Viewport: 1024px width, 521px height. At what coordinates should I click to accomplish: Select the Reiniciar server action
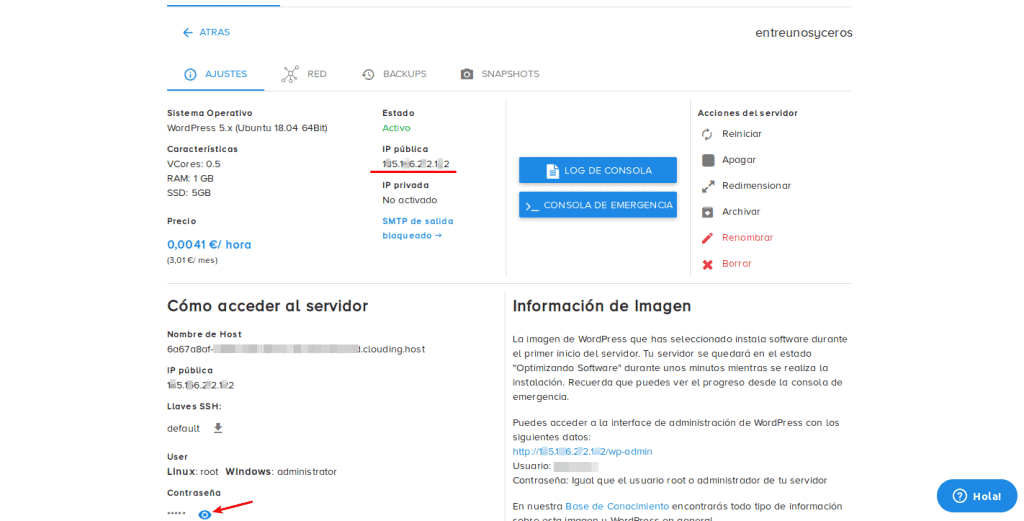pos(742,134)
